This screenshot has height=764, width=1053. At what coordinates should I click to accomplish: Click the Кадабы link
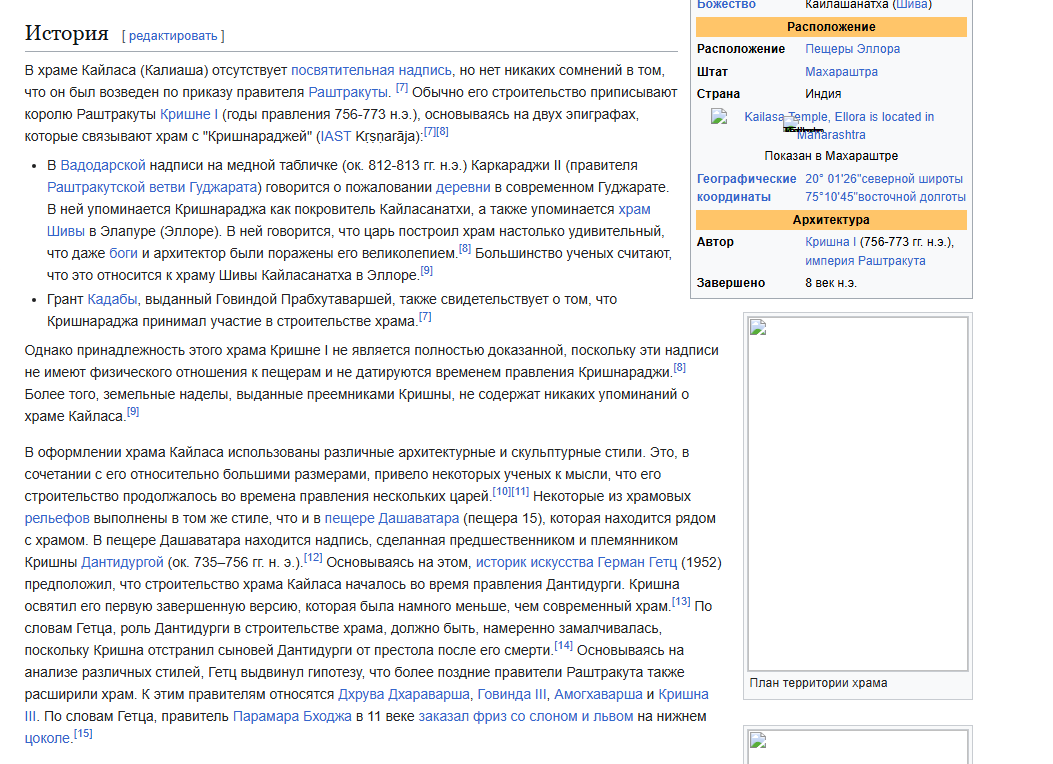(112, 299)
